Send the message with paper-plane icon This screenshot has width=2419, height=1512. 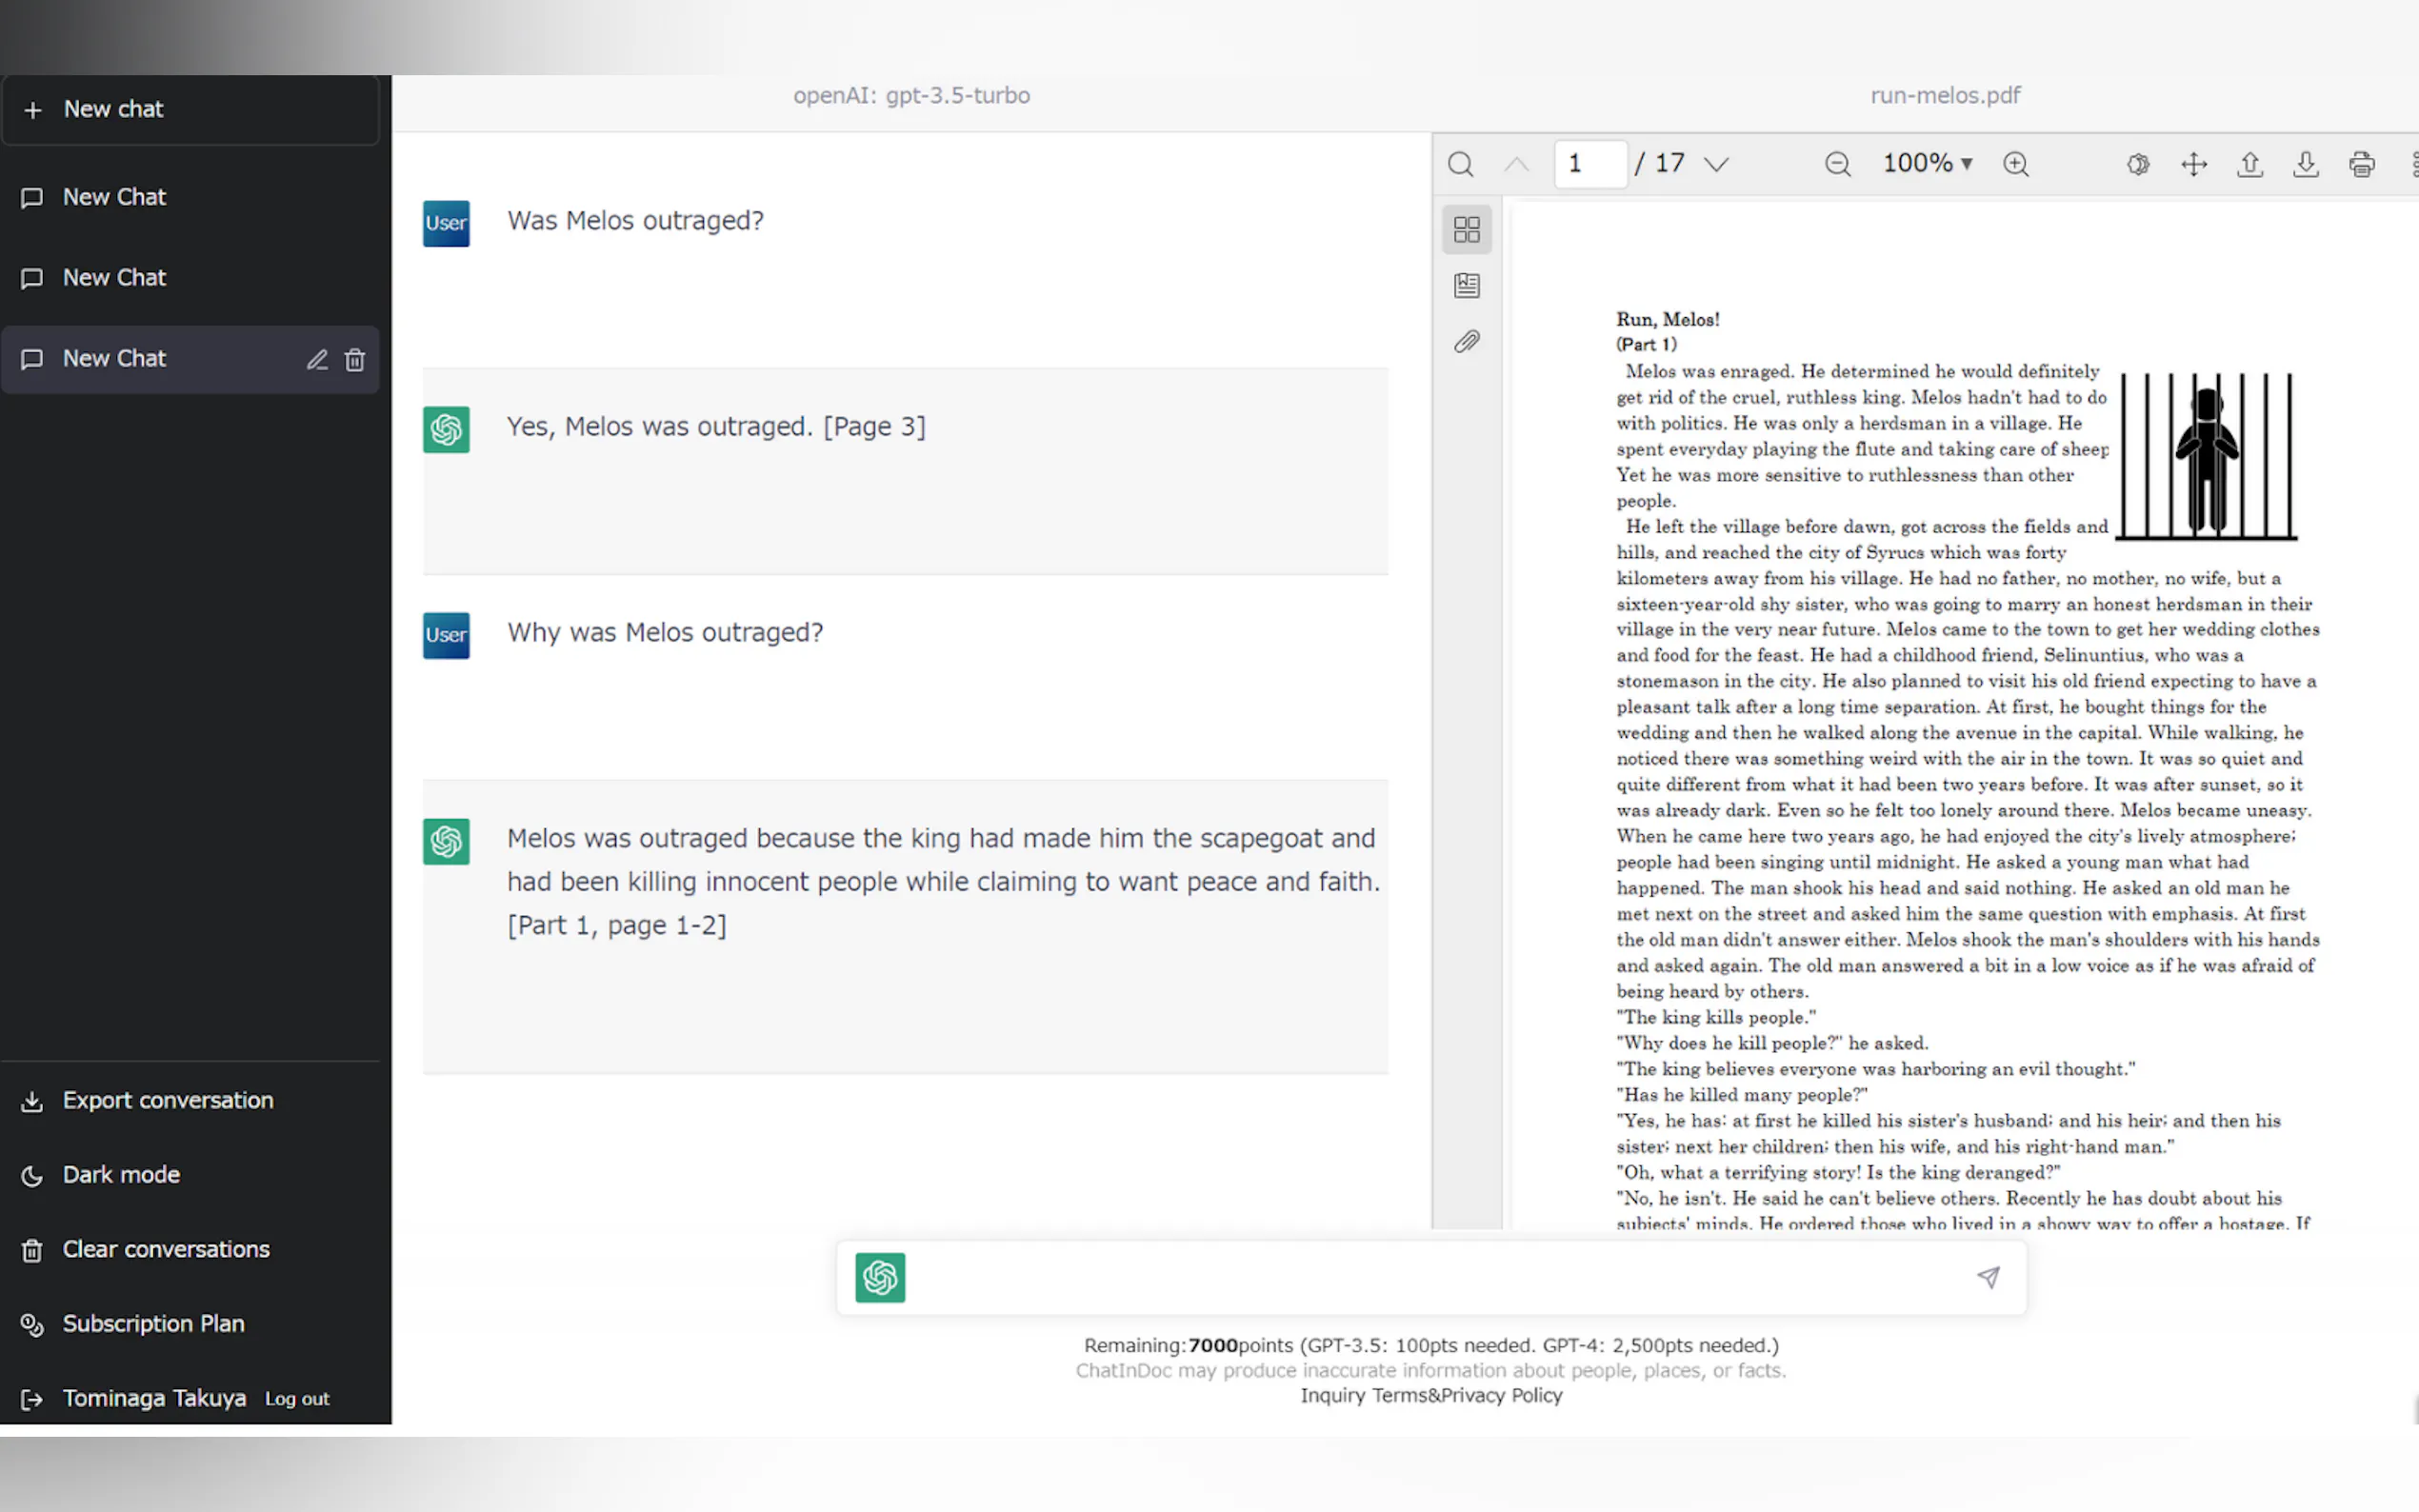[x=1988, y=1277]
